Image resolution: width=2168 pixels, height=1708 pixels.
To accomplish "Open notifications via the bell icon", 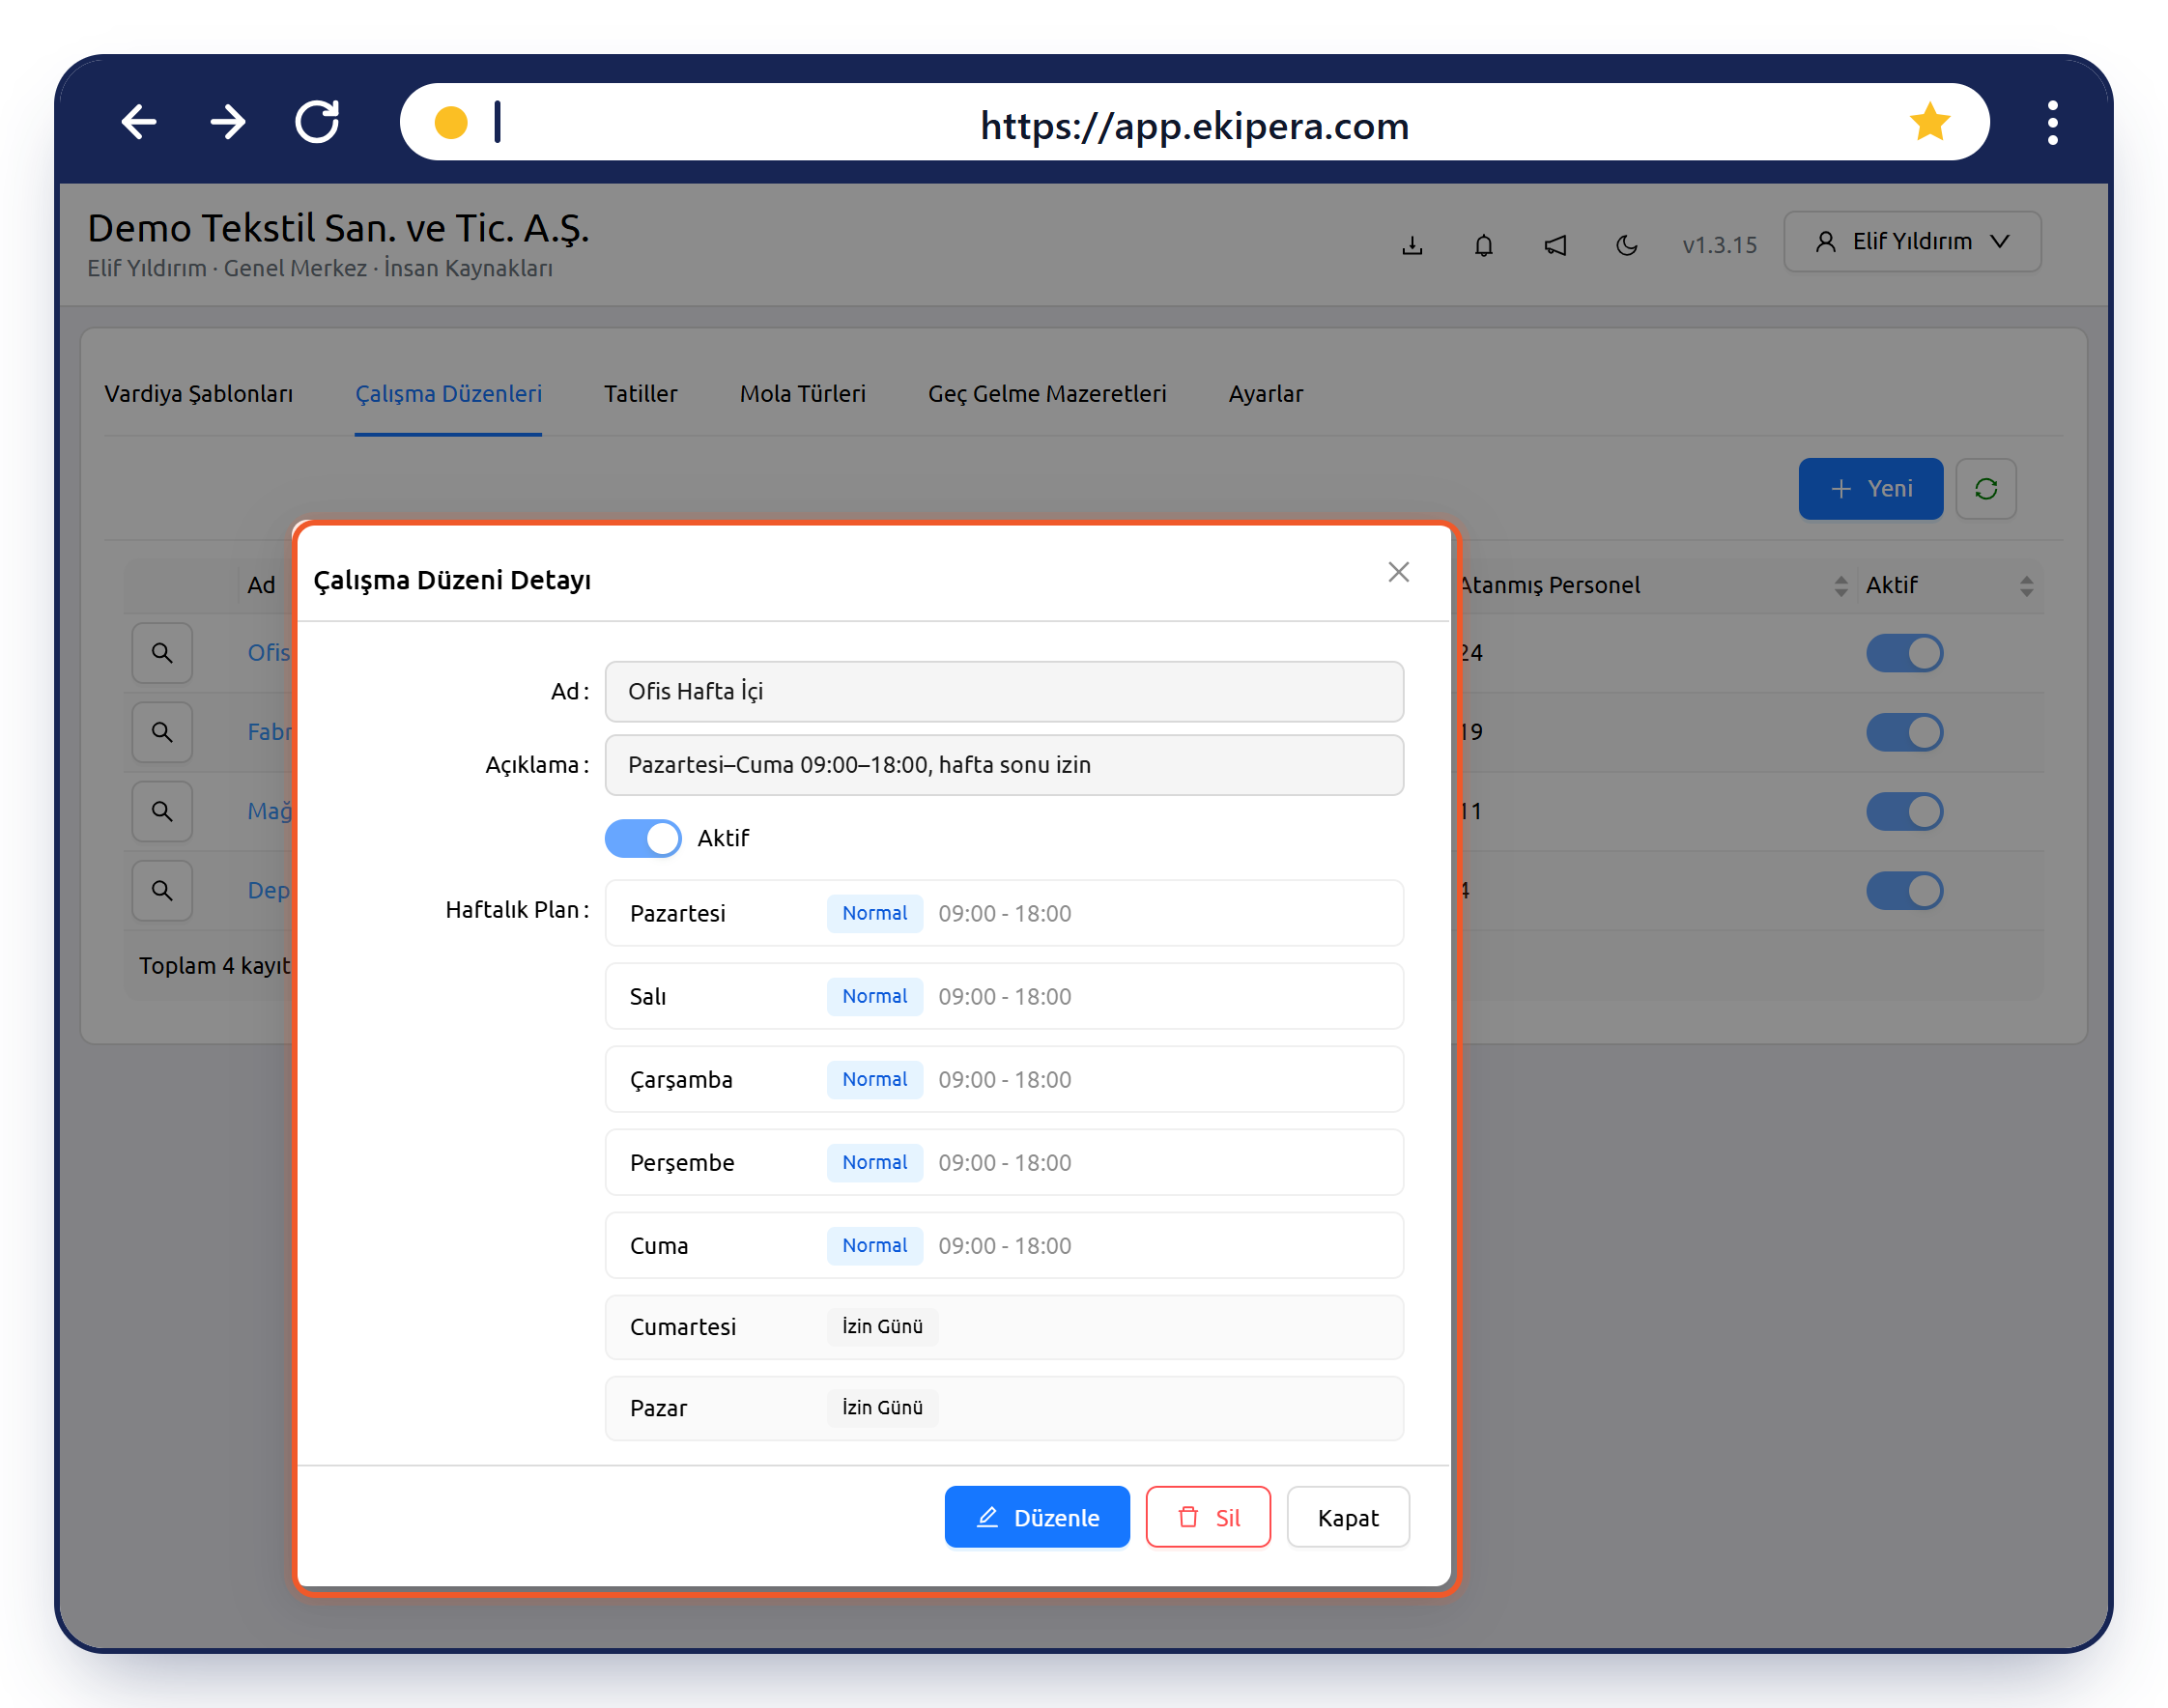I will pyautogui.click(x=1483, y=244).
